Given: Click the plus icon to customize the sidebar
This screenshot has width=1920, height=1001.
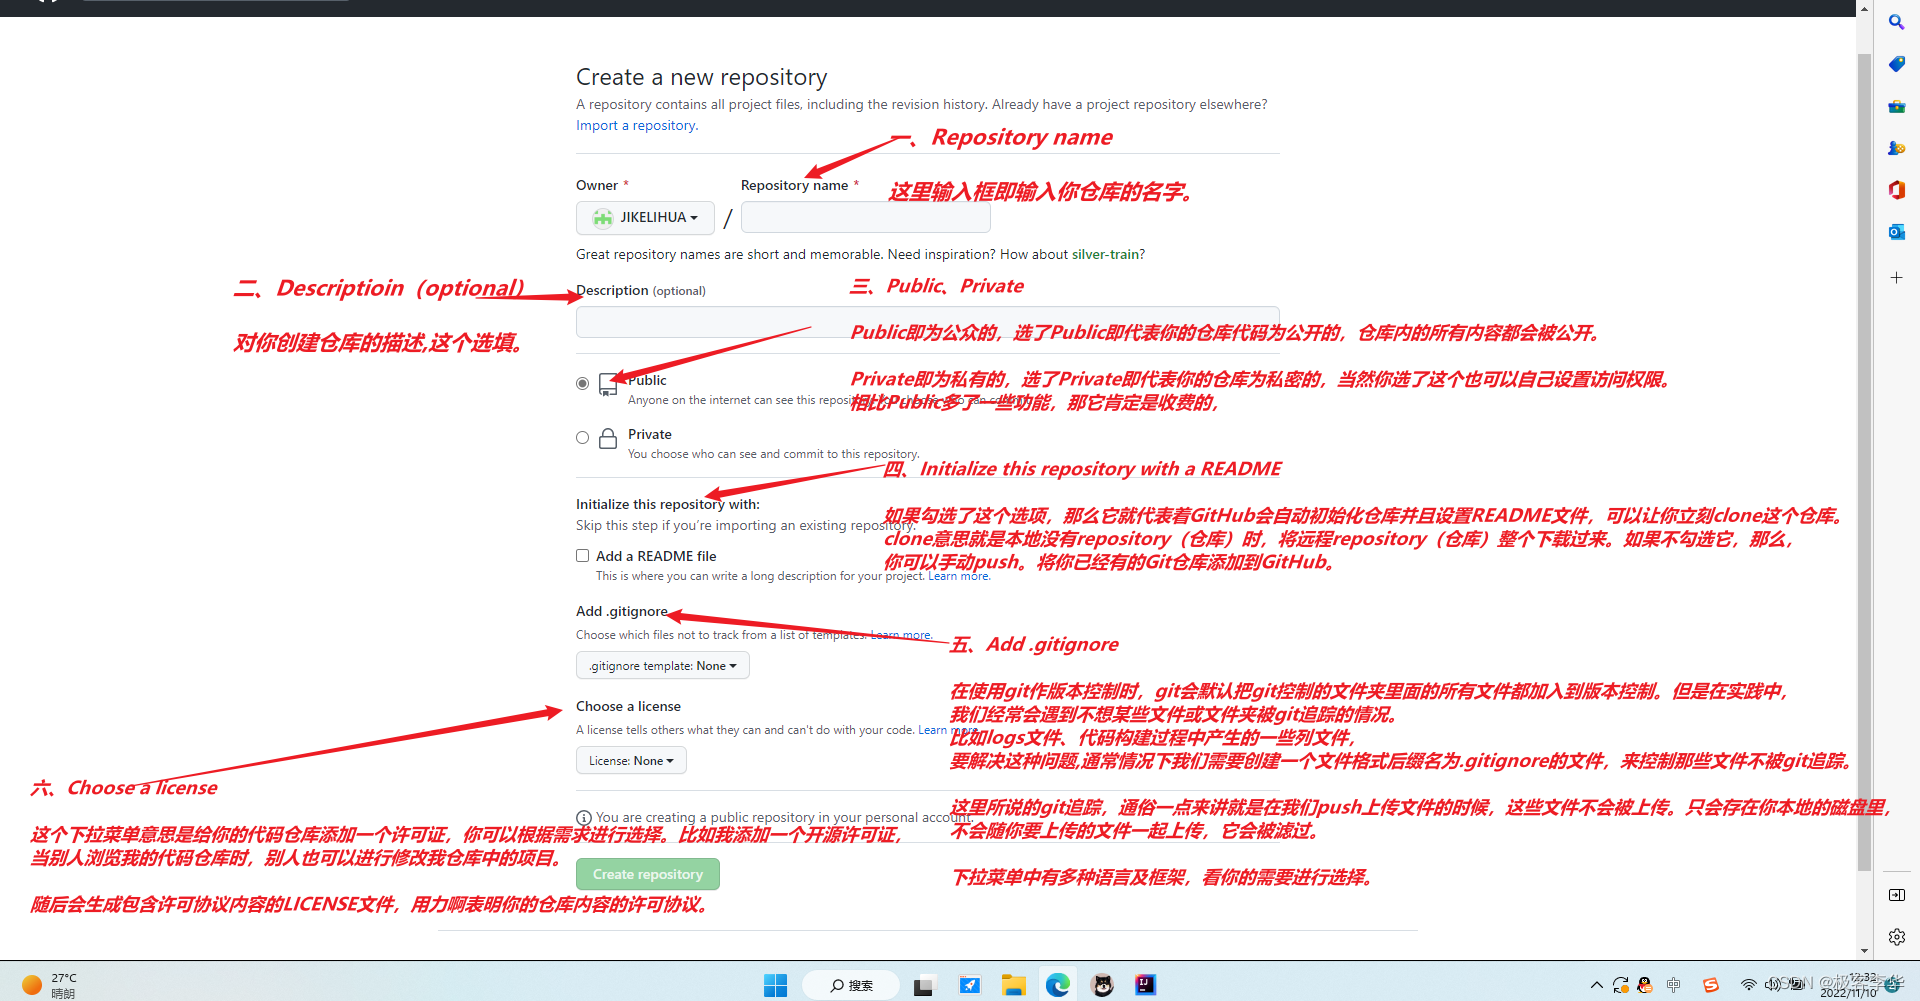Looking at the screenshot, I should (x=1896, y=277).
